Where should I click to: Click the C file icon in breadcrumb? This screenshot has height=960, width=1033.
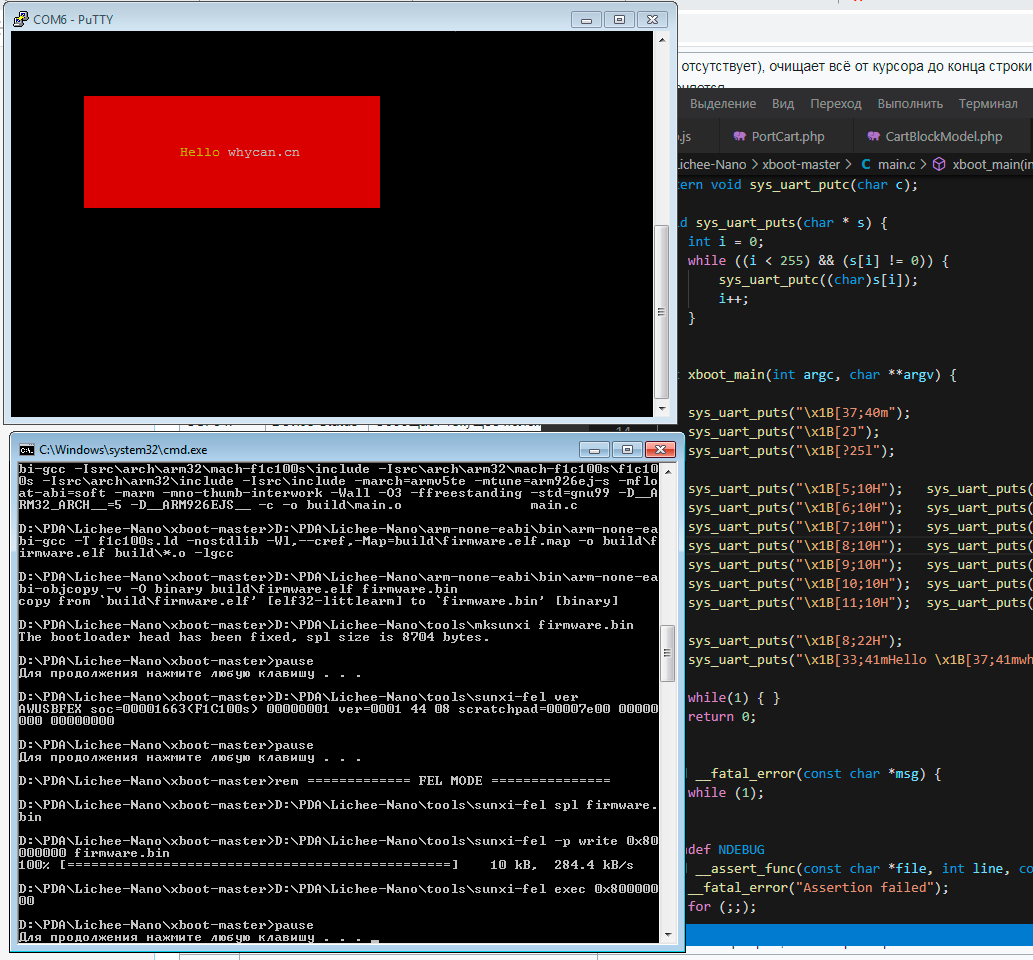point(866,164)
